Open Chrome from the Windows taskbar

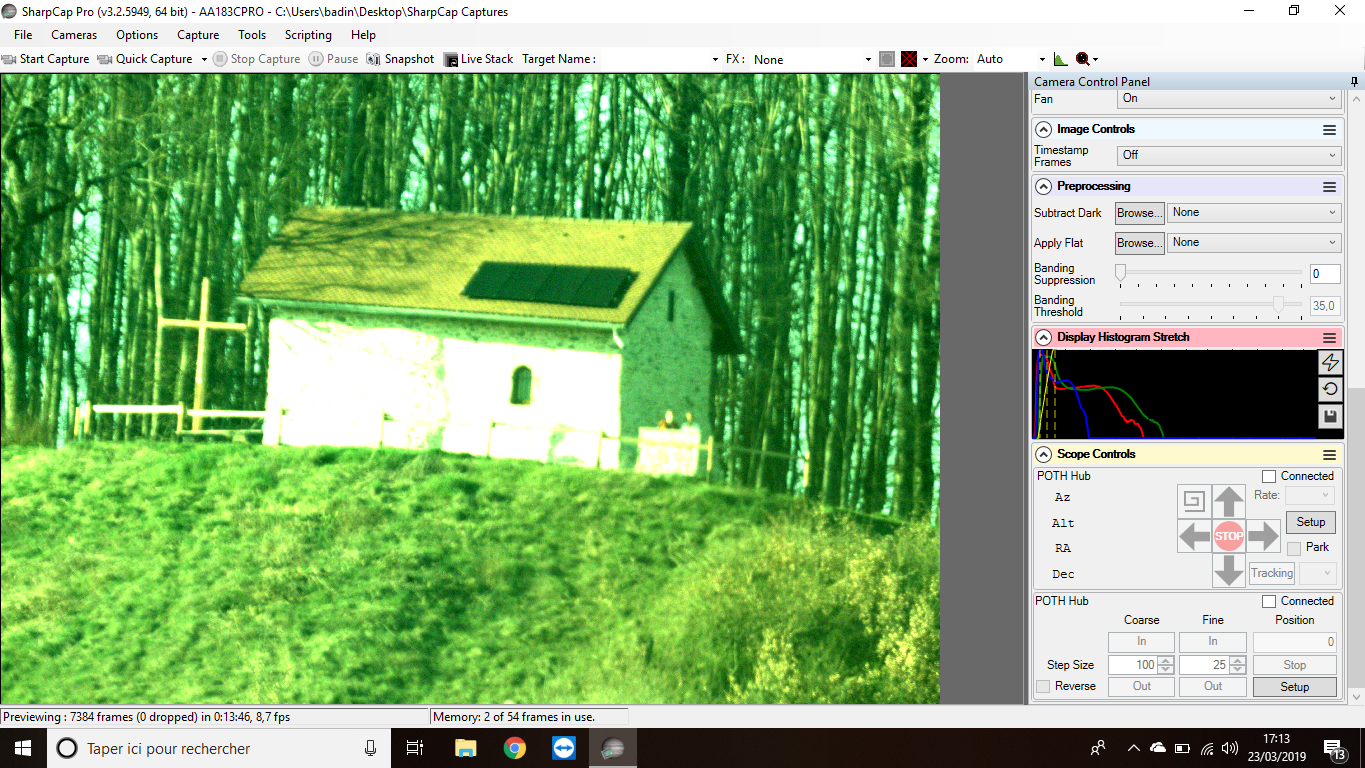pos(515,748)
